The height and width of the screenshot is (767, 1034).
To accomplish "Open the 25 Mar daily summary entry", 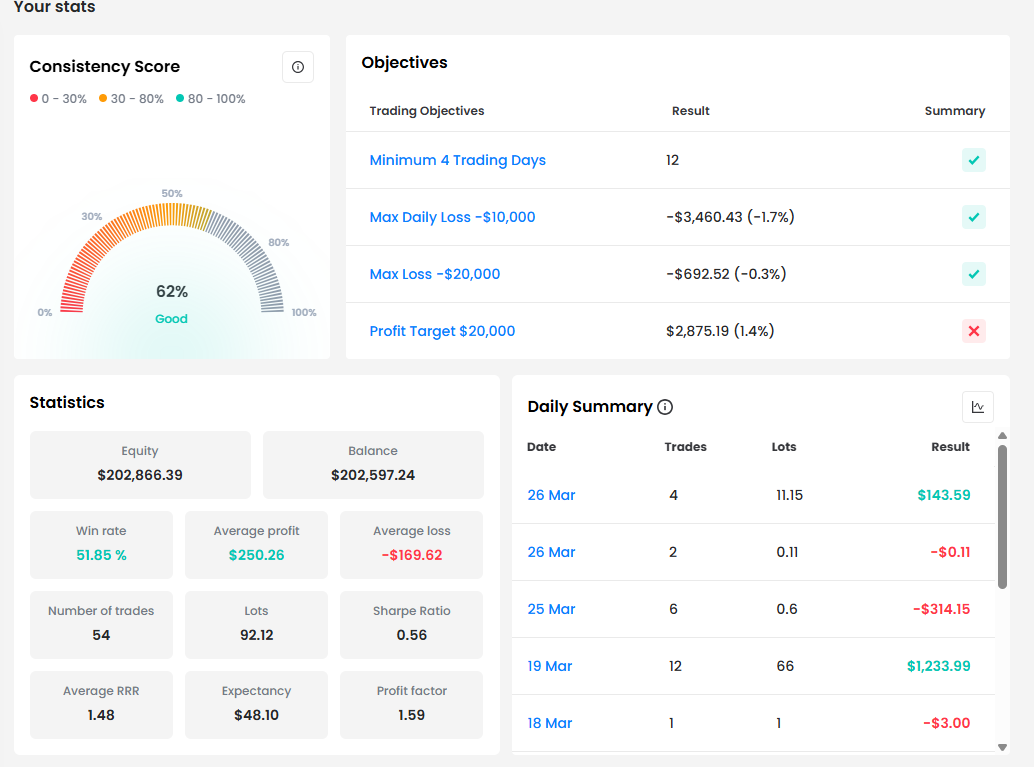I will 551,609.
